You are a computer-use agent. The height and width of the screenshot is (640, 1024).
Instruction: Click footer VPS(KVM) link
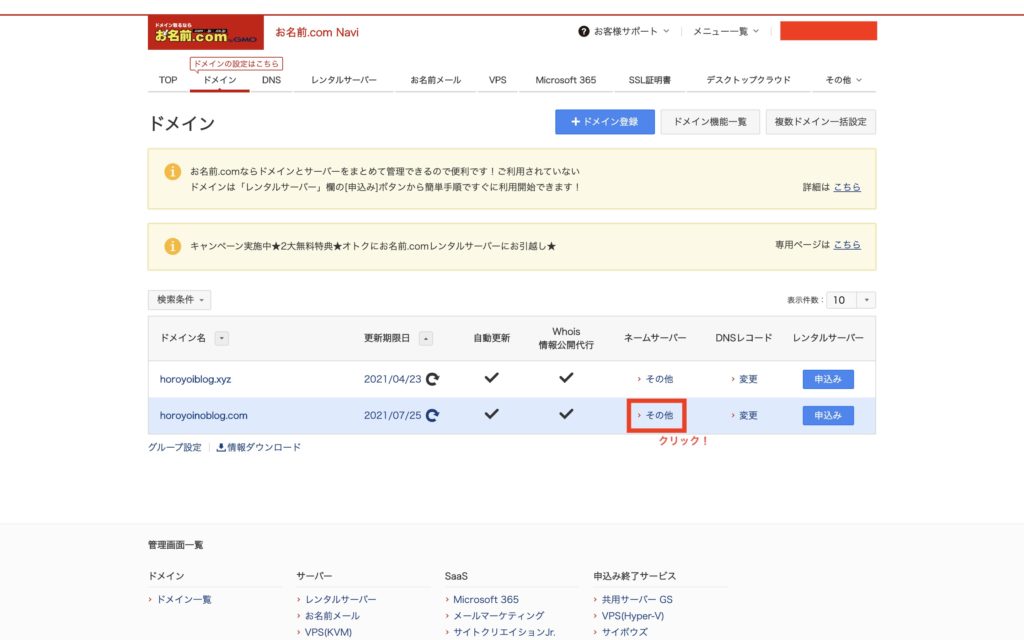pos(328,632)
